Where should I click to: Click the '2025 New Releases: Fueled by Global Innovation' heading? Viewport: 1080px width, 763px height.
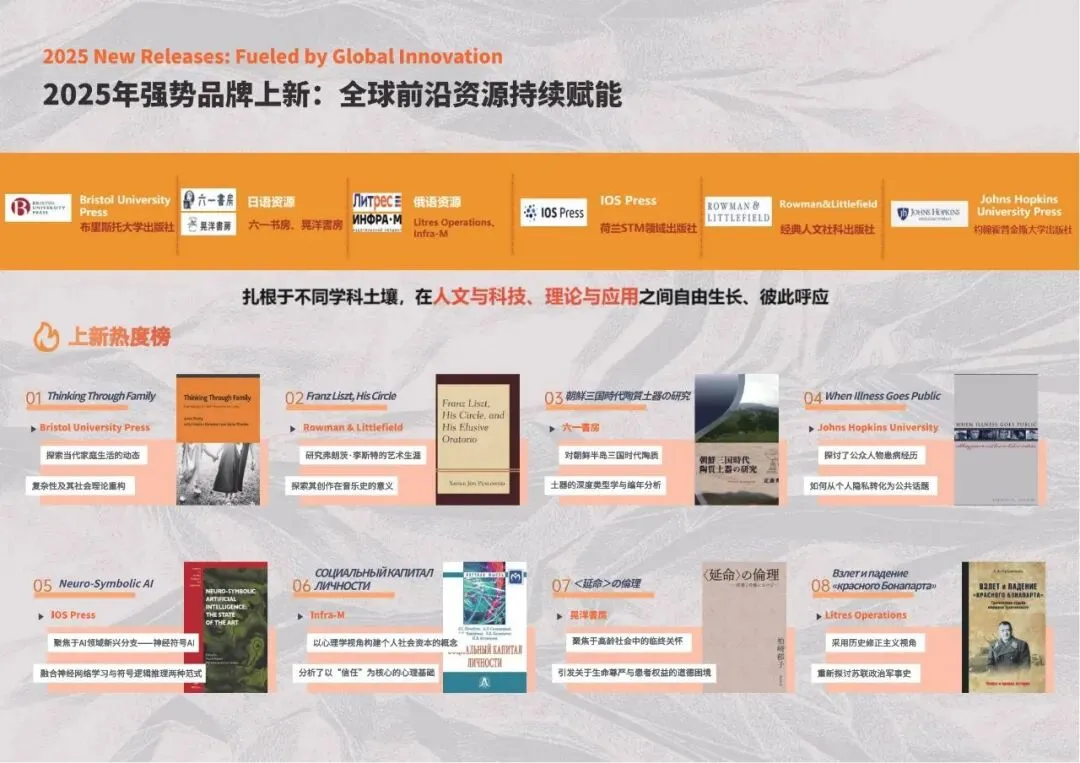pos(273,56)
